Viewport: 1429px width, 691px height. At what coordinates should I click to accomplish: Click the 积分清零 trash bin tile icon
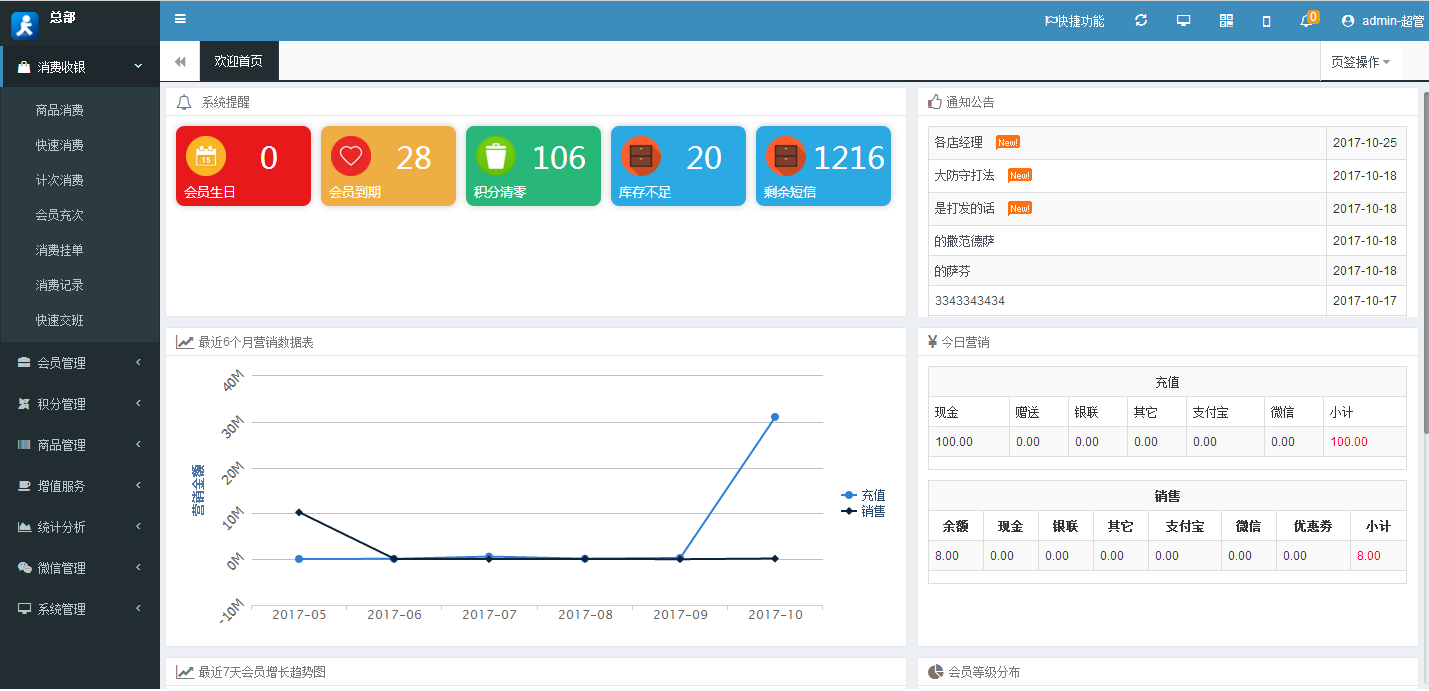pos(496,156)
